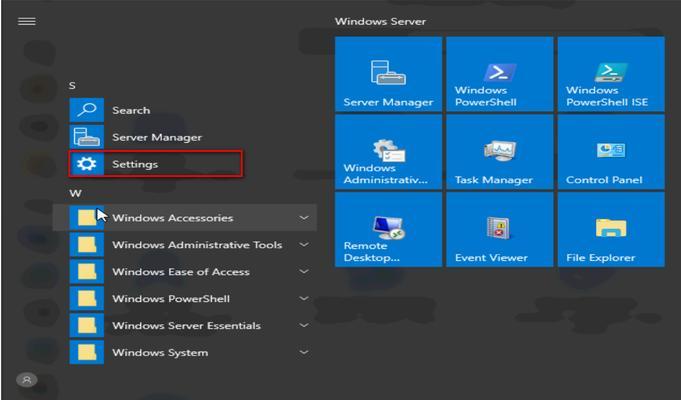
Task: Expand the Windows Accessories folder chevron
Action: click(x=304, y=218)
